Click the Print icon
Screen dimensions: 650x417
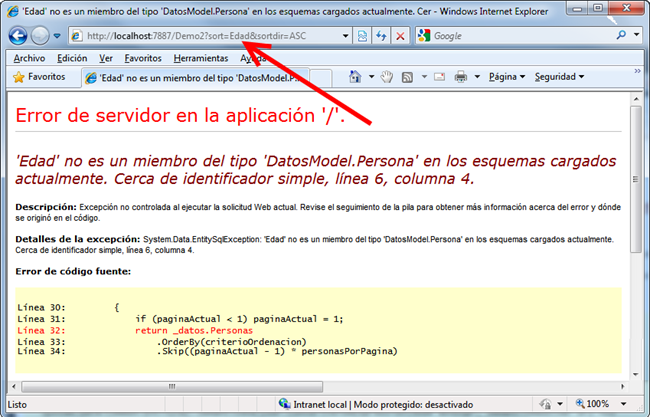[x=461, y=77]
